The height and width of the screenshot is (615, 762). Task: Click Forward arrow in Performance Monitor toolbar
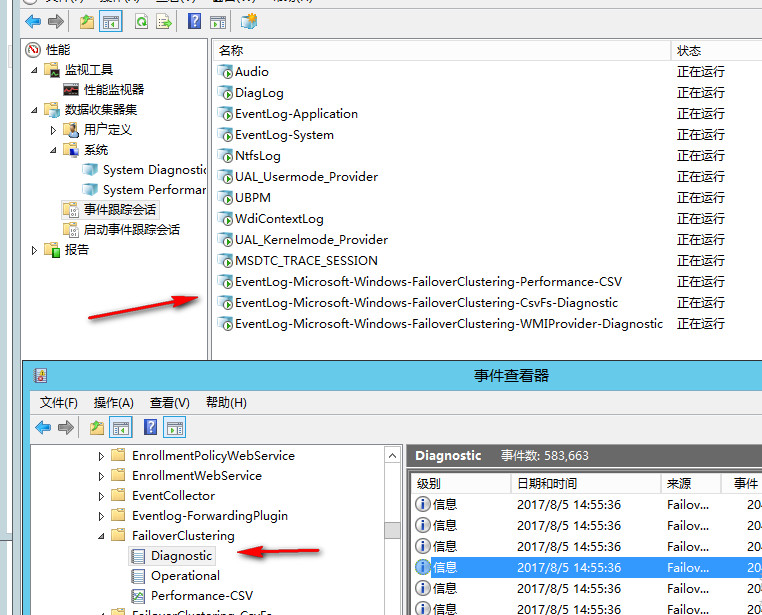pyautogui.click(x=56, y=21)
